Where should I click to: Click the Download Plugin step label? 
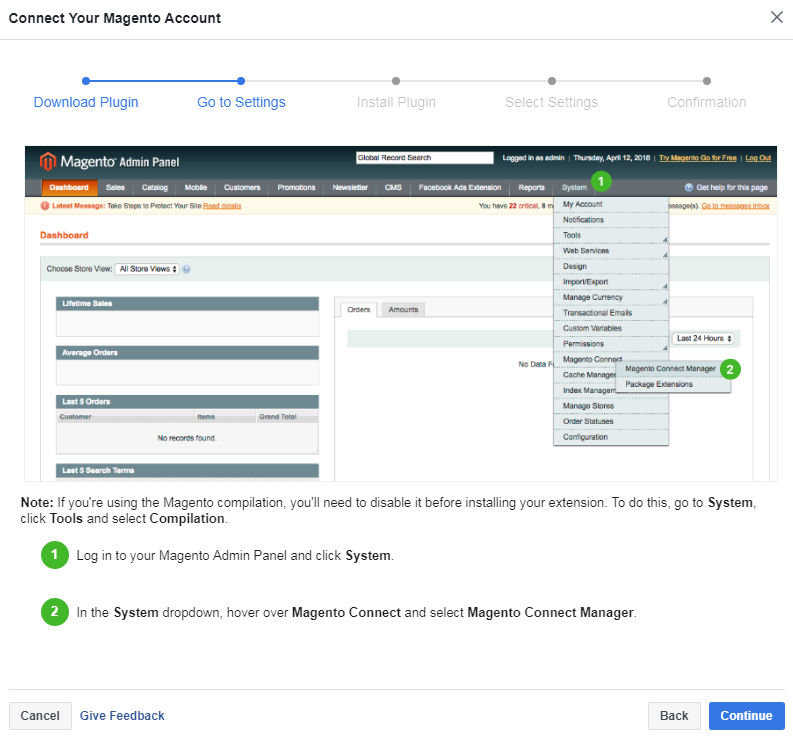point(86,102)
